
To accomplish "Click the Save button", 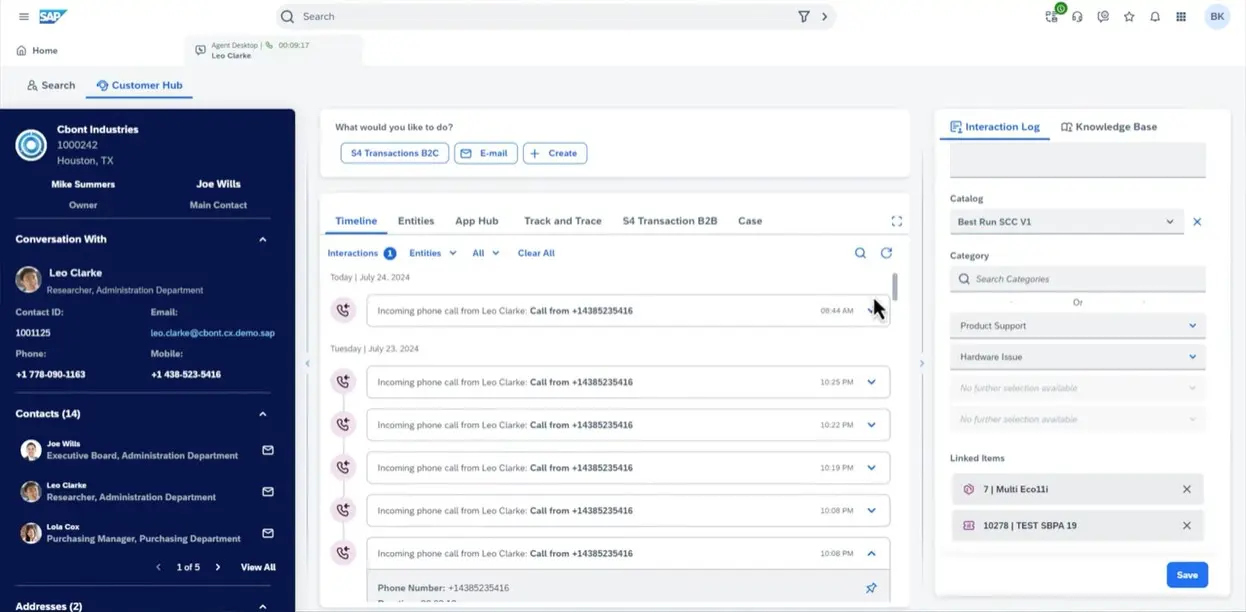I will click(x=1187, y=575).
